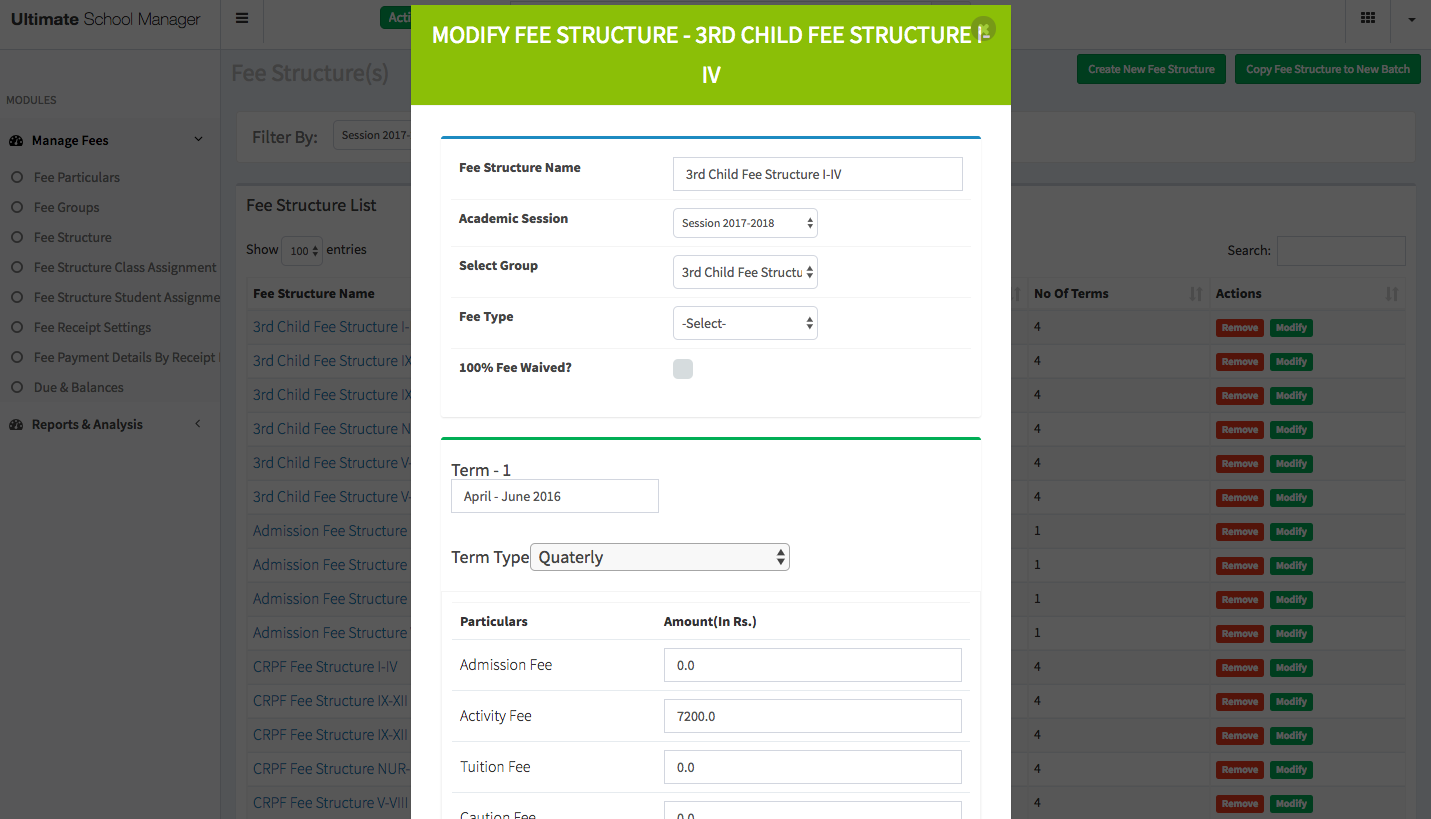Image resolution: width=1431 pixels, height=819 pixels.
Task: Sort by Actions column arrows
Action: pos(1392,294)
